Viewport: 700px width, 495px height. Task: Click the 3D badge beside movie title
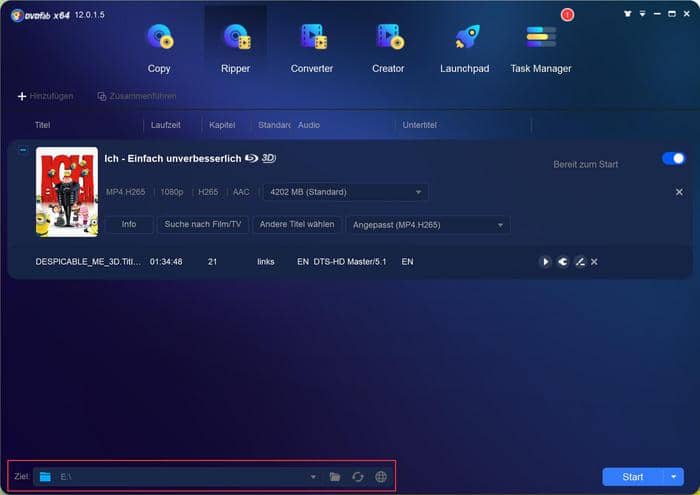point(268,158)
